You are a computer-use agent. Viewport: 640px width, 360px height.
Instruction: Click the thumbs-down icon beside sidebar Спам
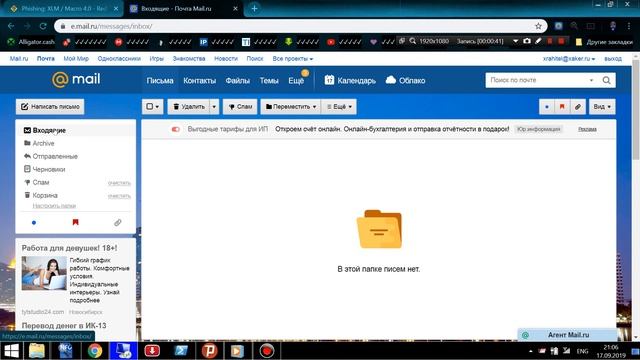click(x=27, y=182)
